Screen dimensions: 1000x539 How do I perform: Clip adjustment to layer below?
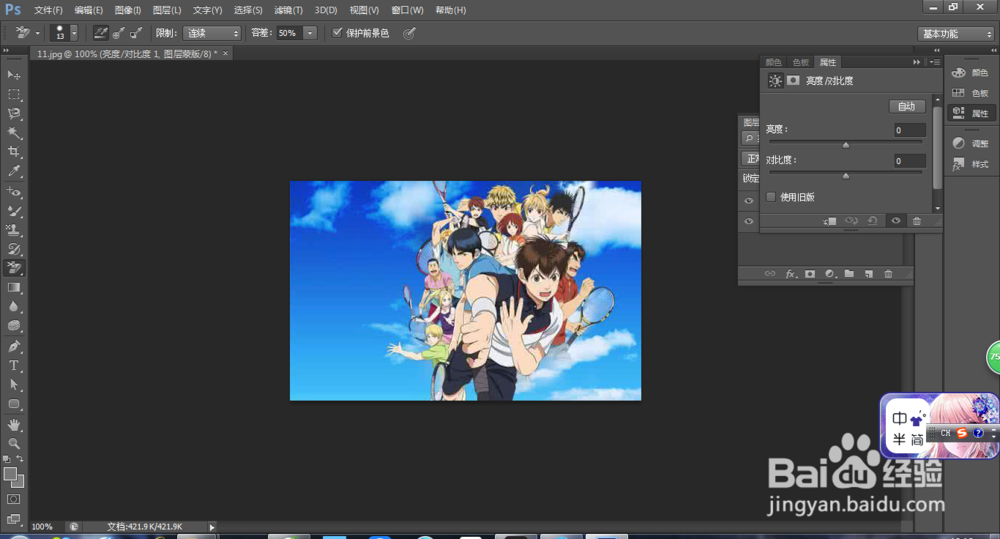coord(830,221)
